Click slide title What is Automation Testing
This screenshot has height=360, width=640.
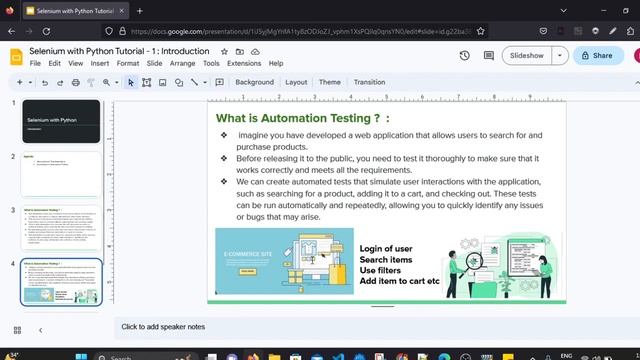303,118
